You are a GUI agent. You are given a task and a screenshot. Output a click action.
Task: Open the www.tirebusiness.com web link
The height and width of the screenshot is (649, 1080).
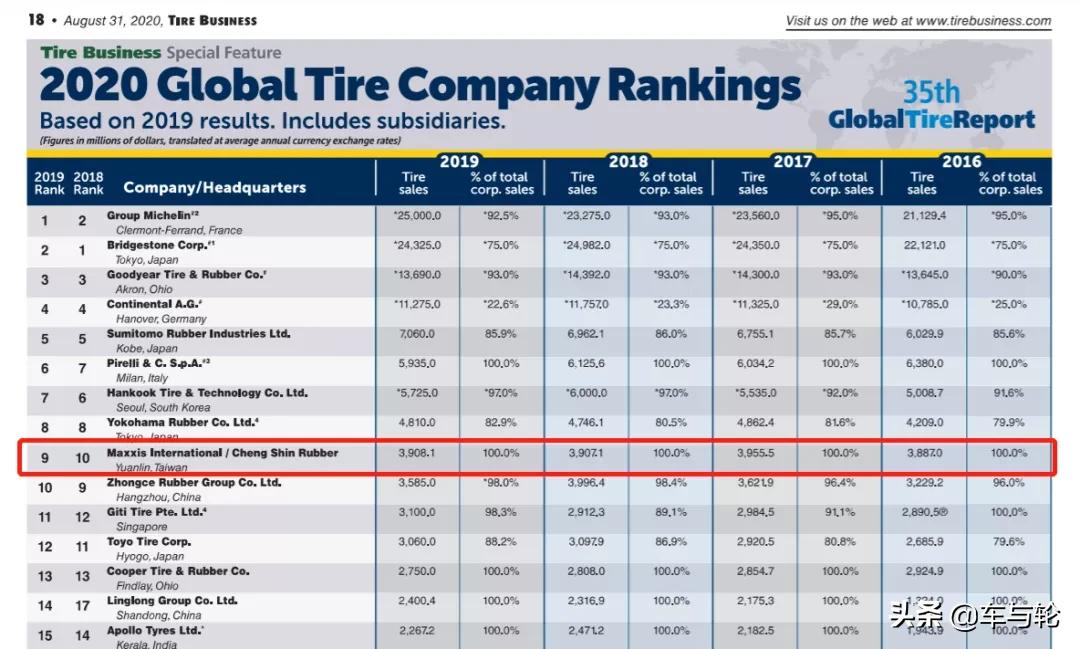point(984,21)
